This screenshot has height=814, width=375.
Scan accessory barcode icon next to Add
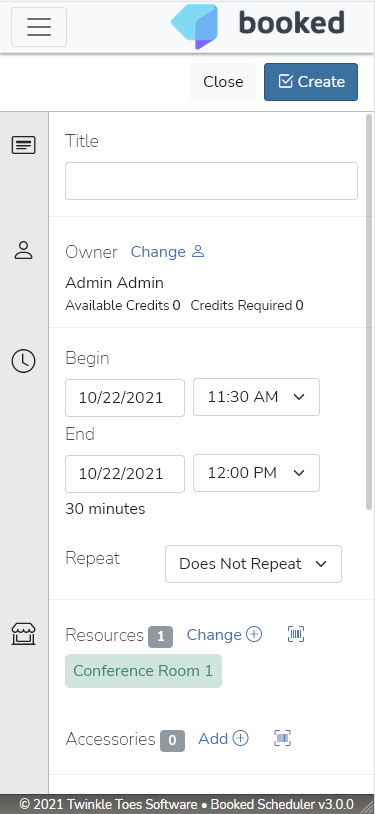283,738
